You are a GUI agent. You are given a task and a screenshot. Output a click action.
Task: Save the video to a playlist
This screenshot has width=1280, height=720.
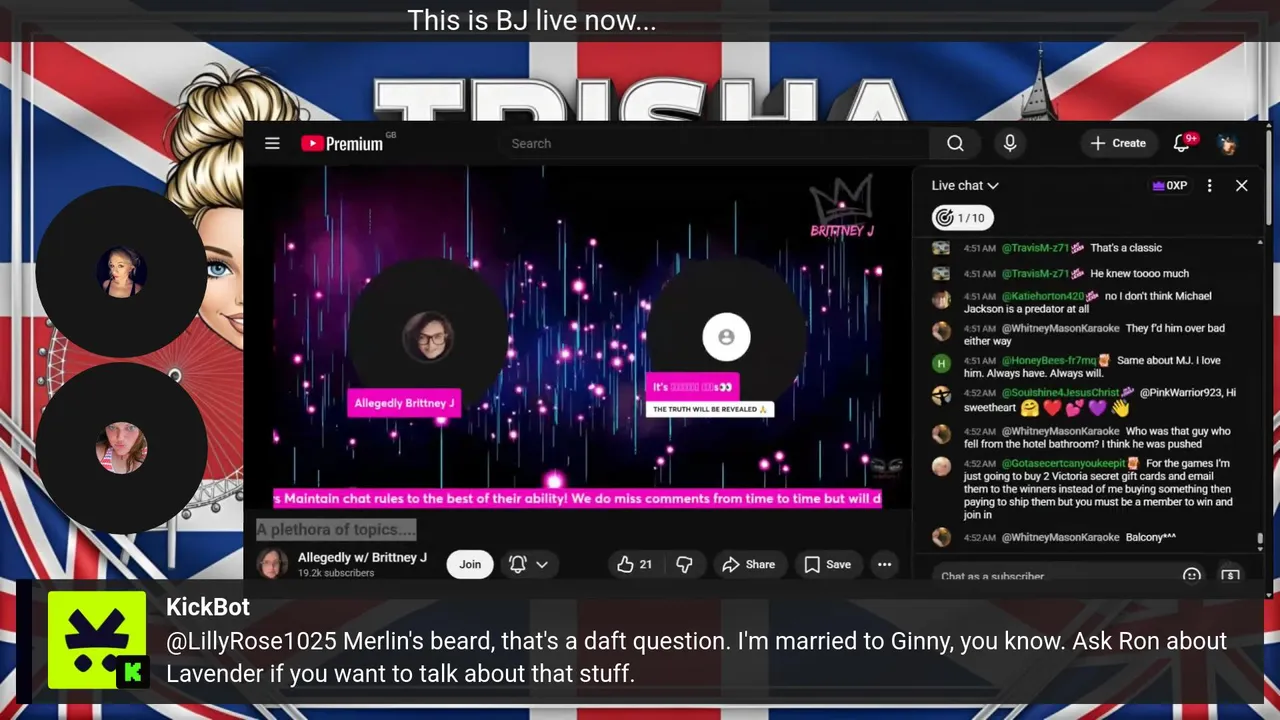(x=827, y=564)
